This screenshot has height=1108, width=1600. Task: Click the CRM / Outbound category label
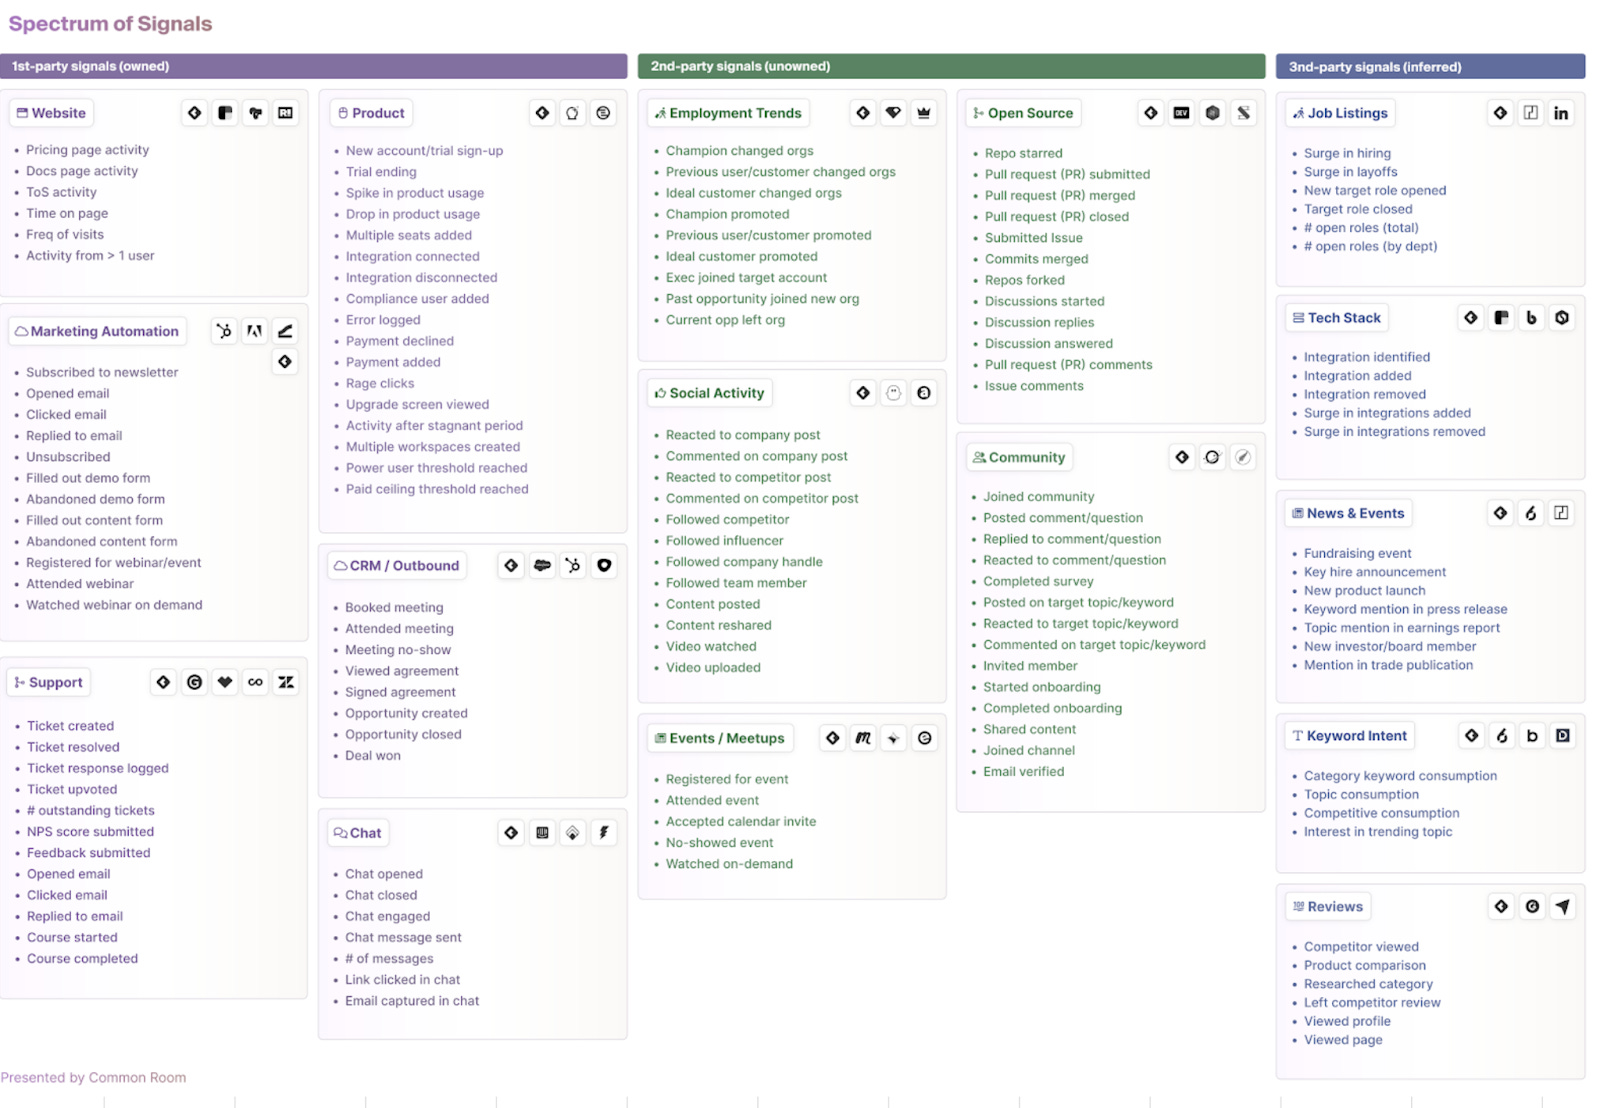pyautogui.click(x=397, y=565)
